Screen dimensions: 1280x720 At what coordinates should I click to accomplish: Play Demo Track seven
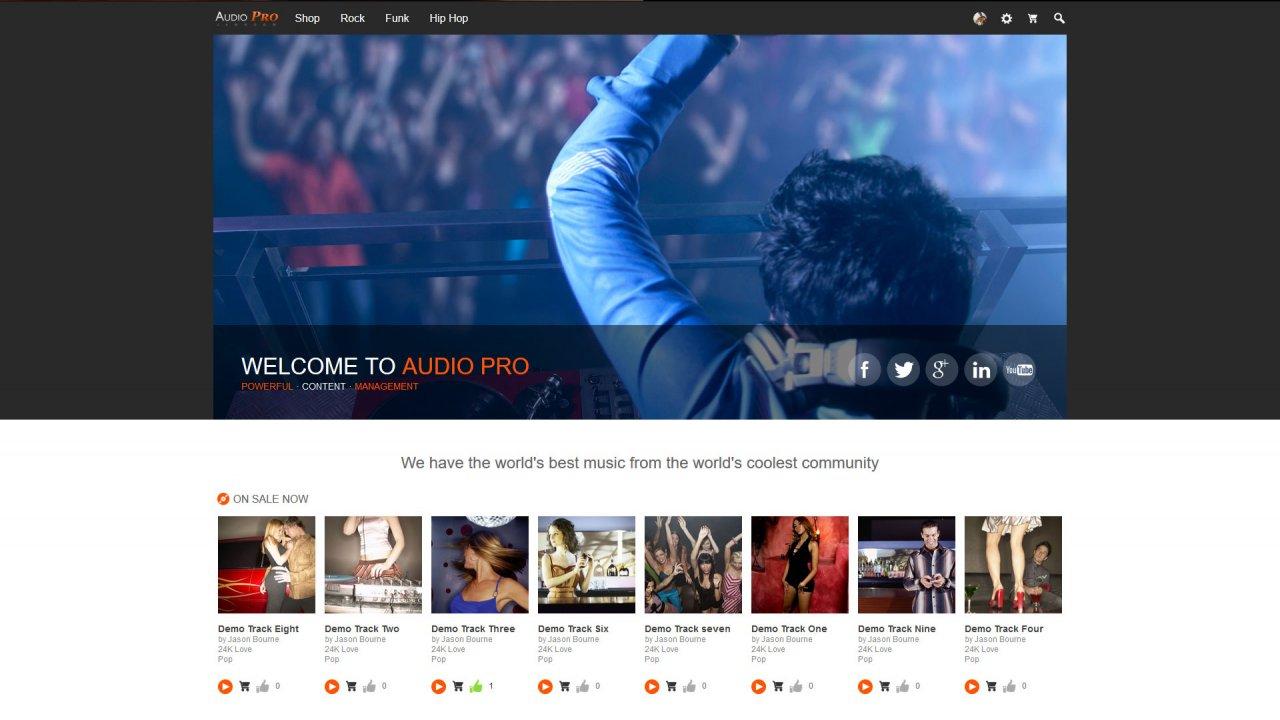(652, 687)
